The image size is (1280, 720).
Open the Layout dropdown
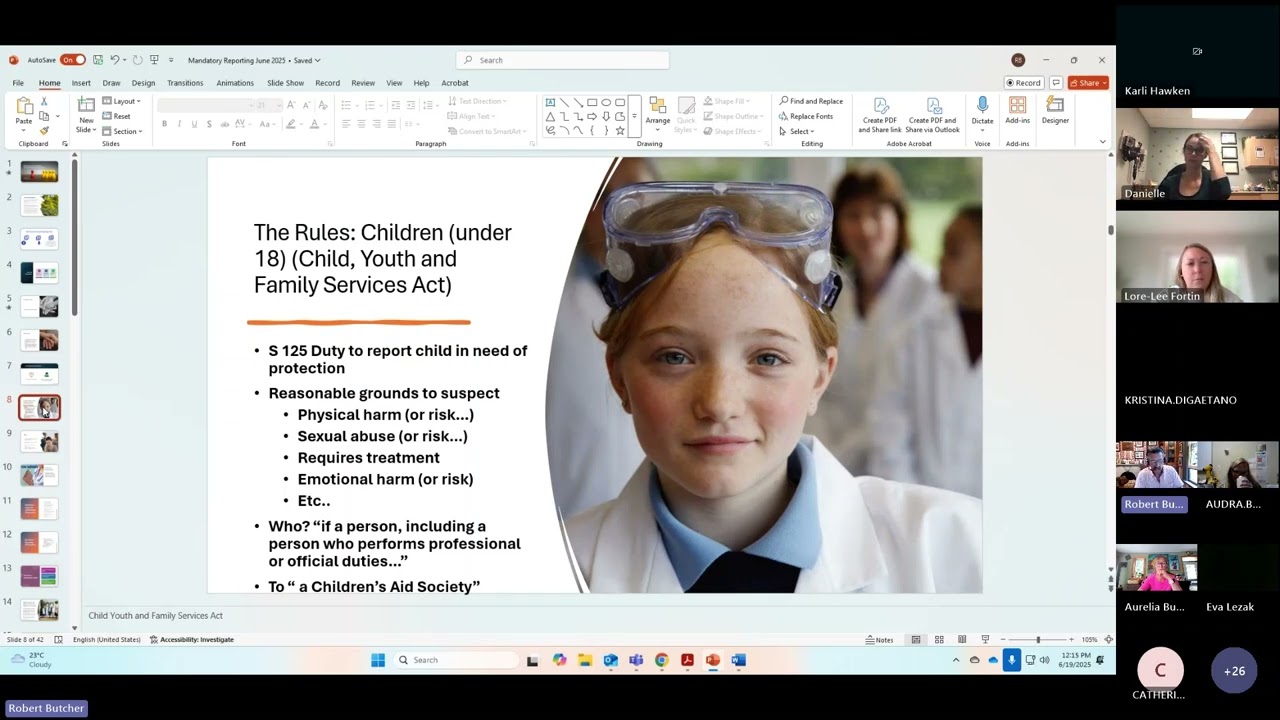click(122, 101)
